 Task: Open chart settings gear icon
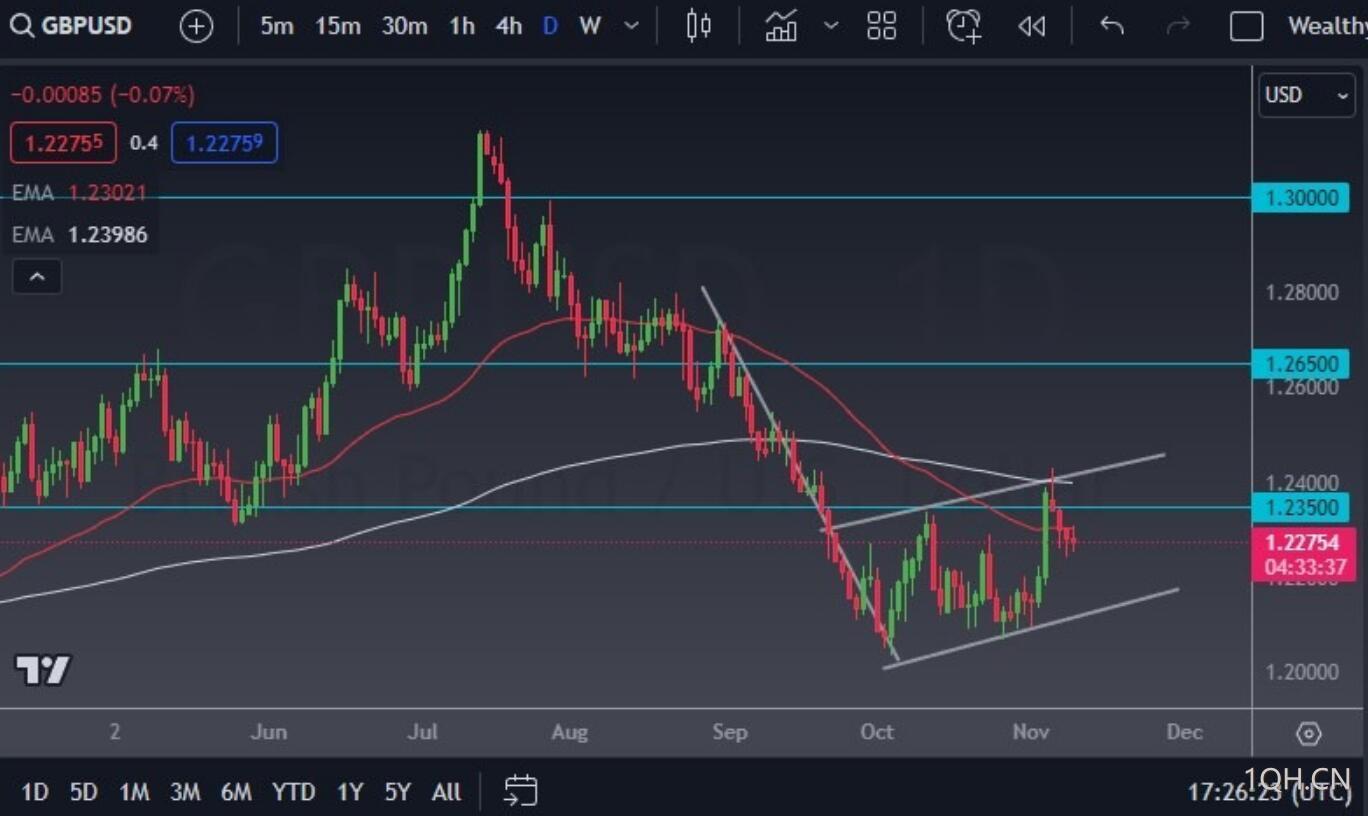click(1308, 734)
